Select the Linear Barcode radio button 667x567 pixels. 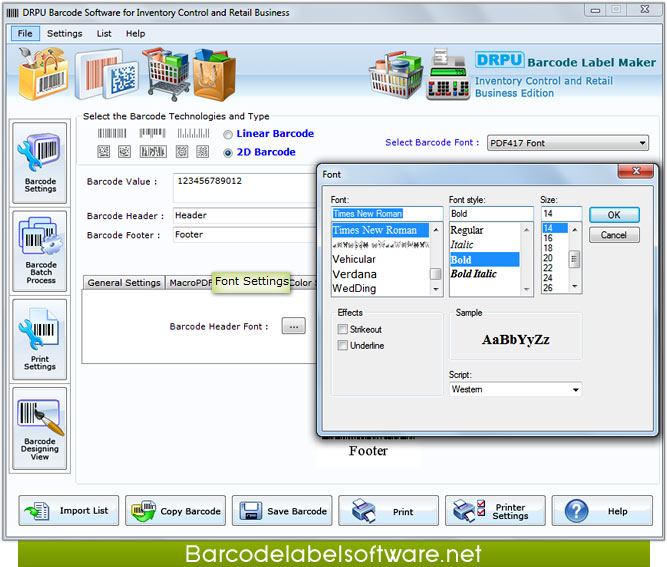(228, 134)
